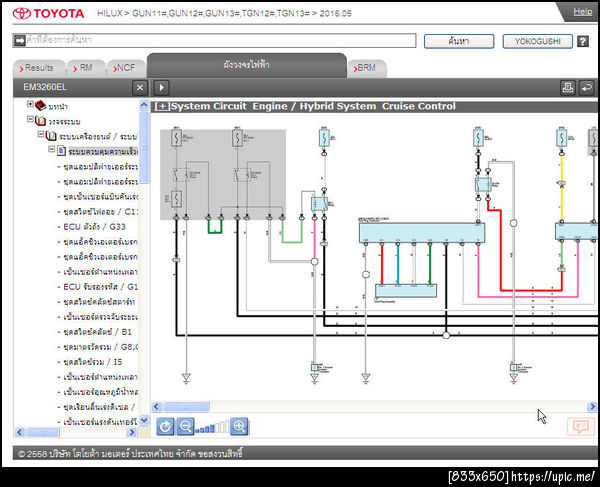The image size is (600, 487).
Task: Select the ชุดเรือนลิ้นเร่งดีเซล tree item
Action: [x=99, y=407]
